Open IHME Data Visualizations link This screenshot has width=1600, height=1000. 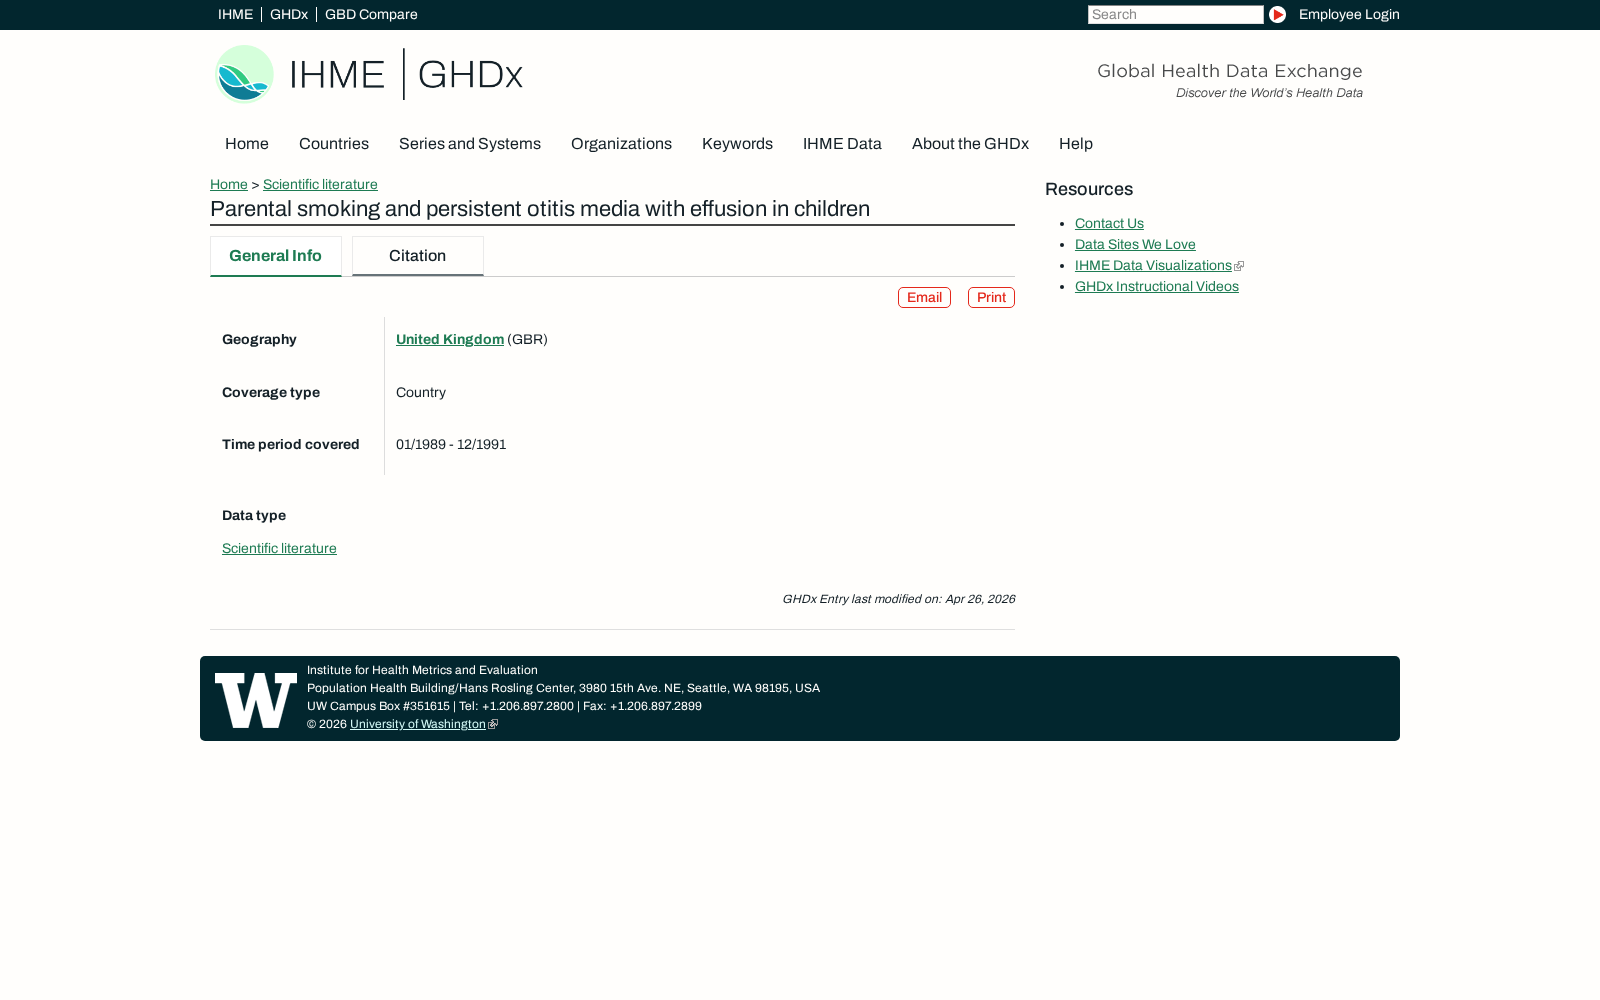(1153, 266)
